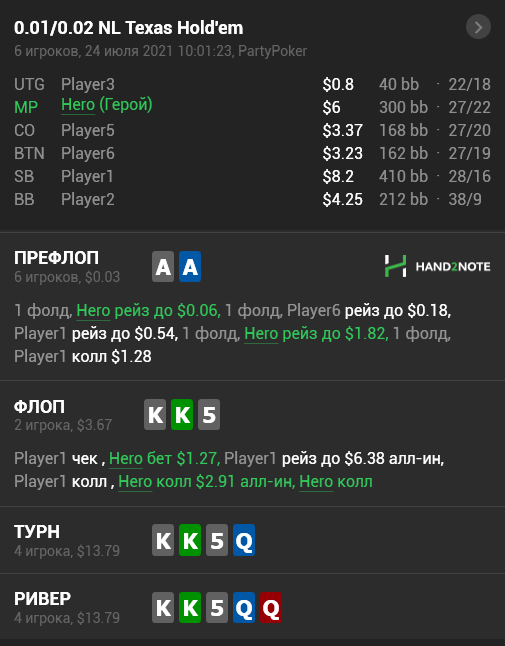Screen dimensions: 505x646
Task: Click Hero link in flop bet $1.27
Action: tap(126, 459)
